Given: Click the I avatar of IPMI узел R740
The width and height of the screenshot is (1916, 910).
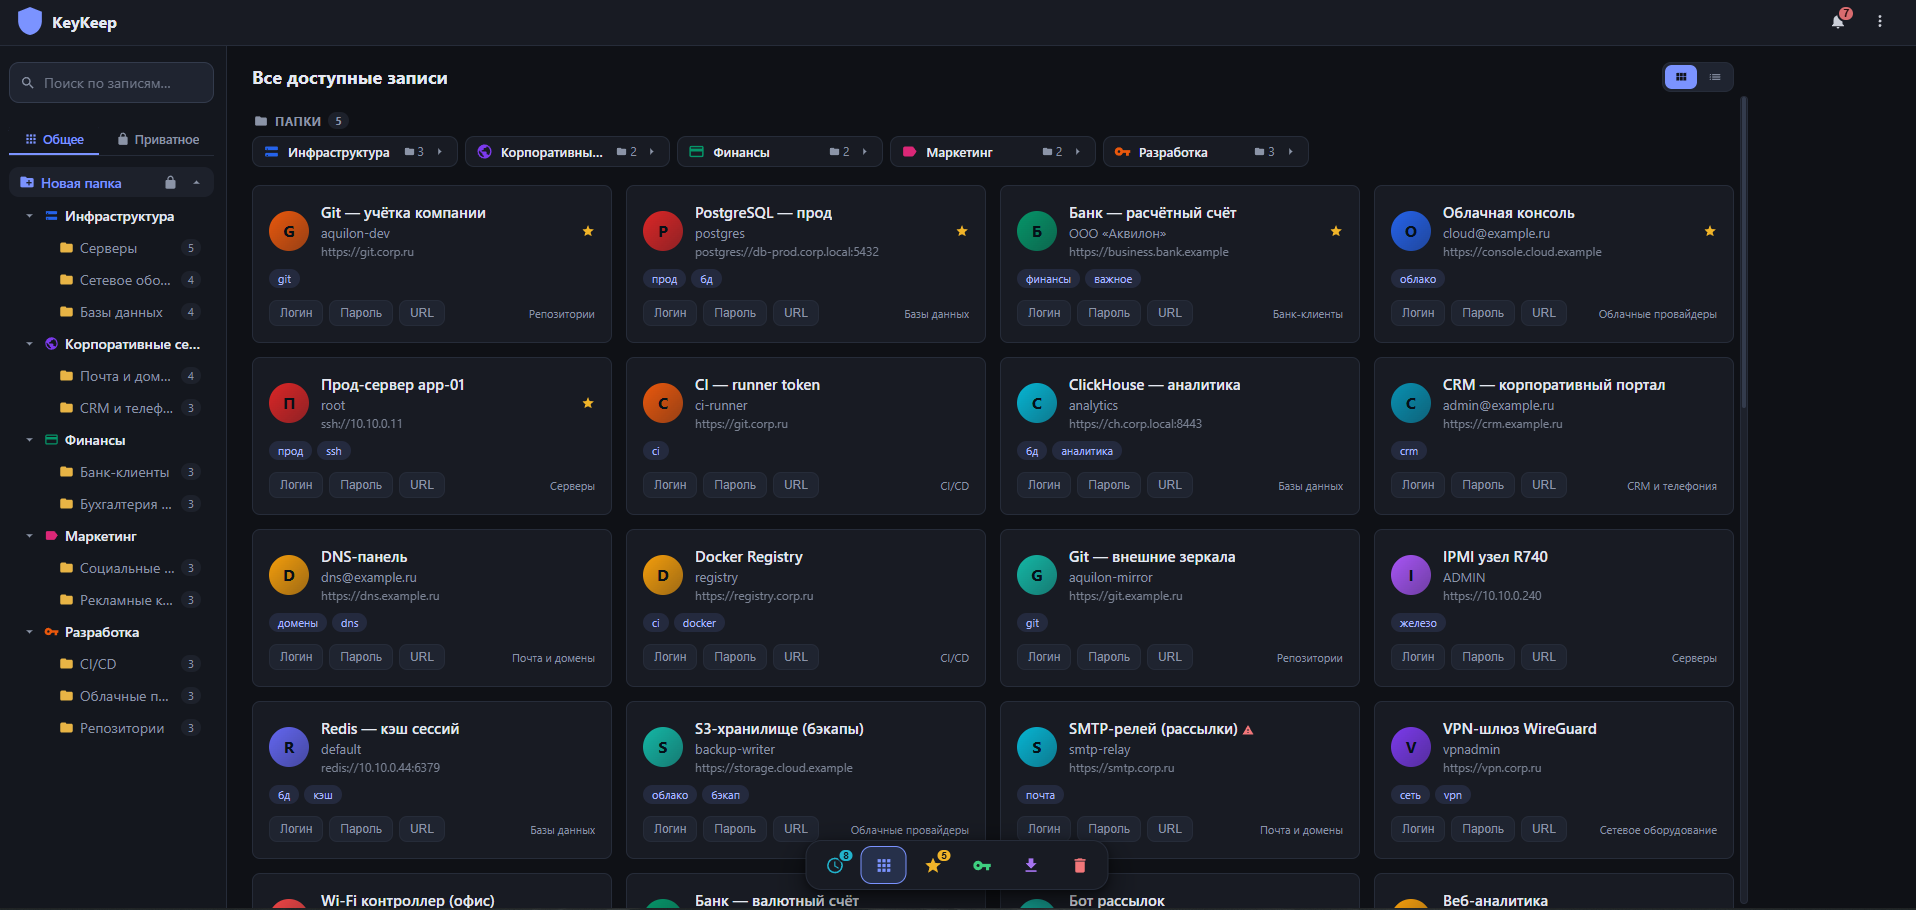Looking at the screenshot, I should click(1411, 576).
